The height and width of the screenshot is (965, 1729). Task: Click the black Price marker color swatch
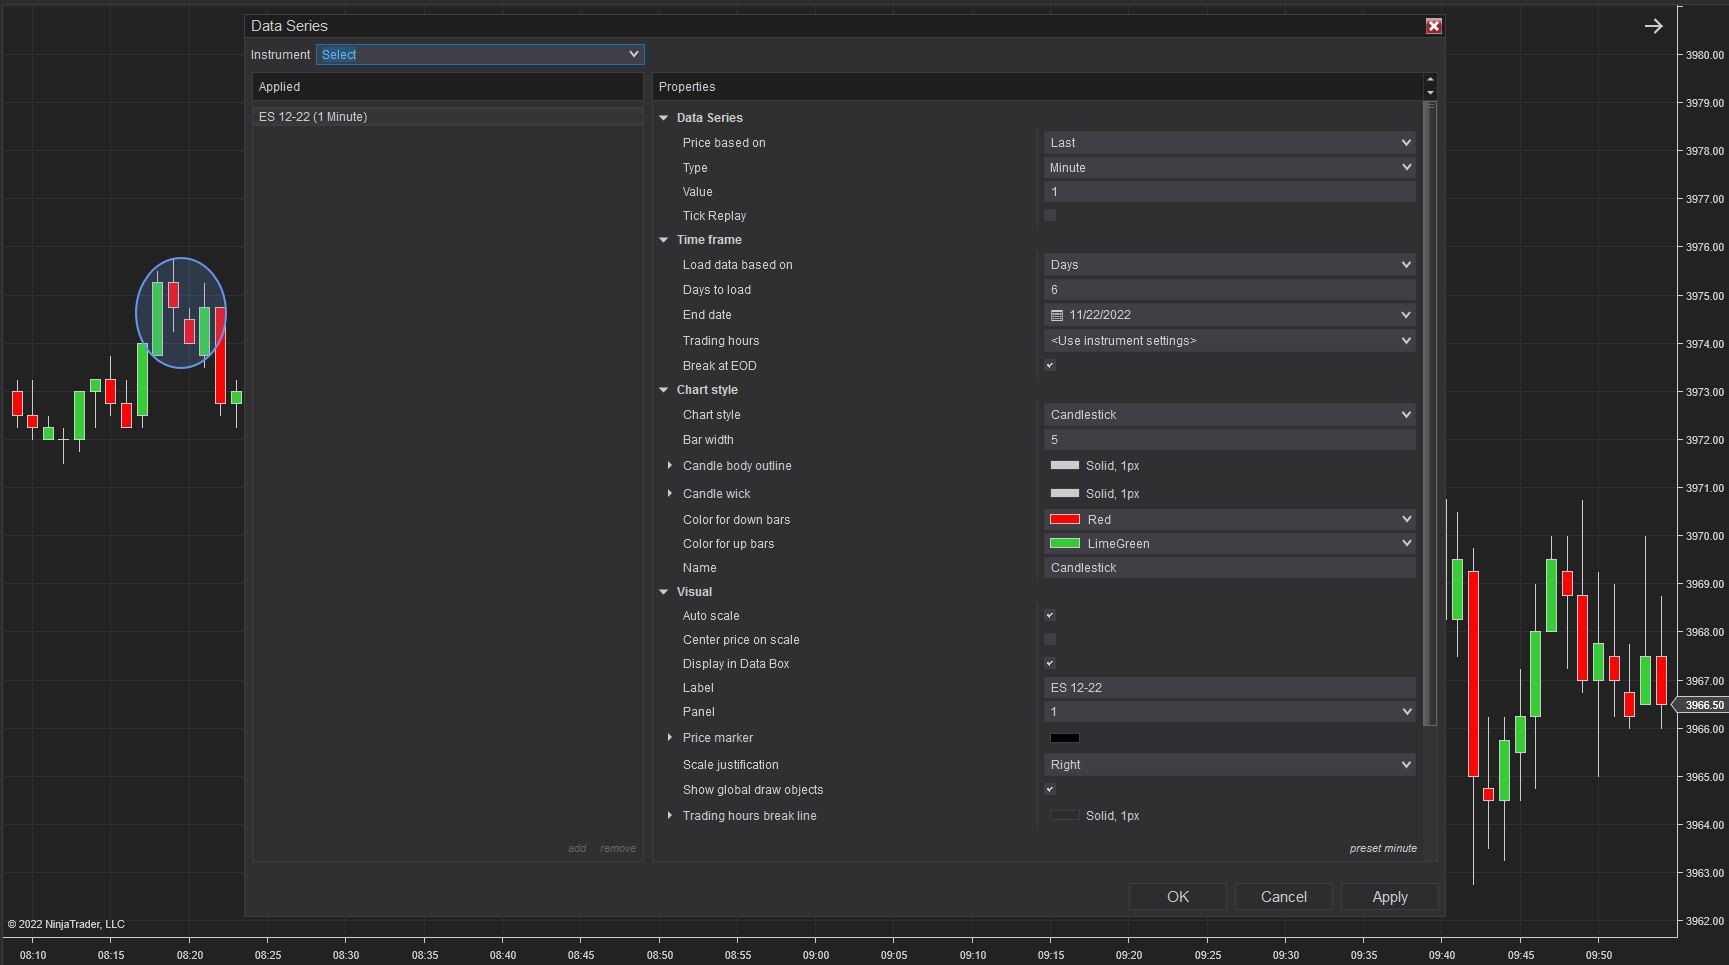[x=1064, y=738]
